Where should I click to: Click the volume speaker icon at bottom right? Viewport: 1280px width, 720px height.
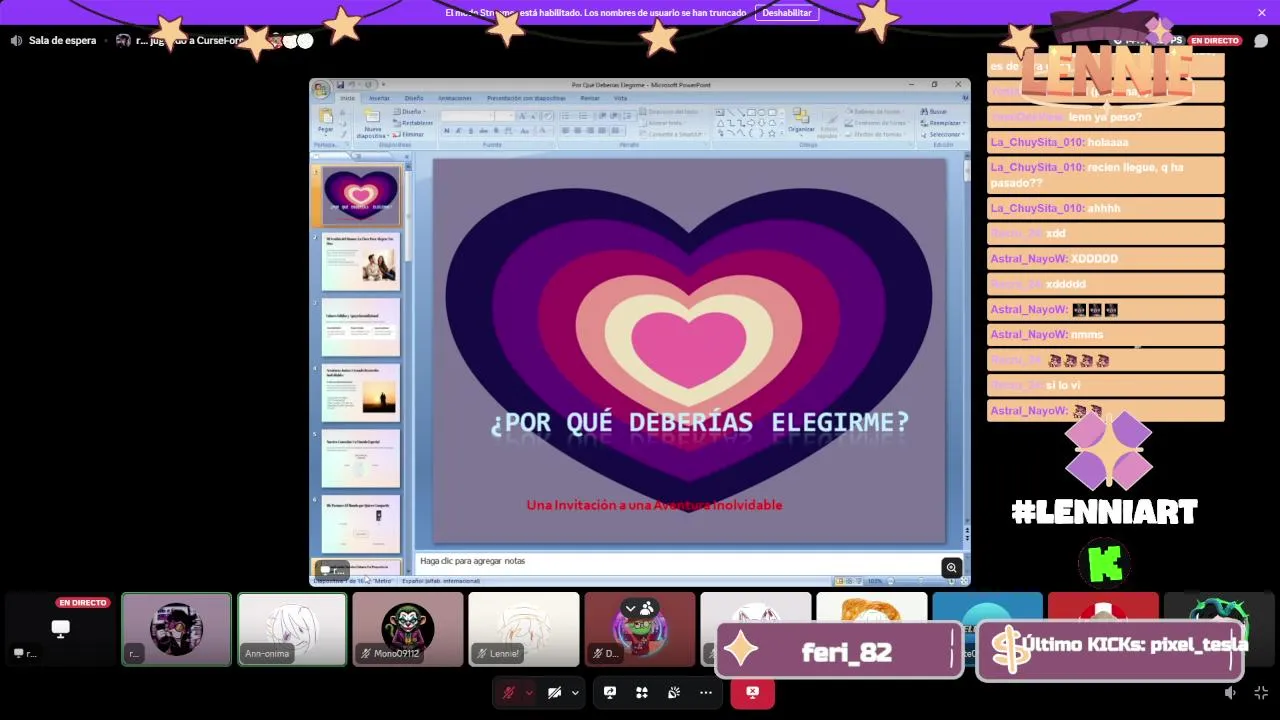1231,692
